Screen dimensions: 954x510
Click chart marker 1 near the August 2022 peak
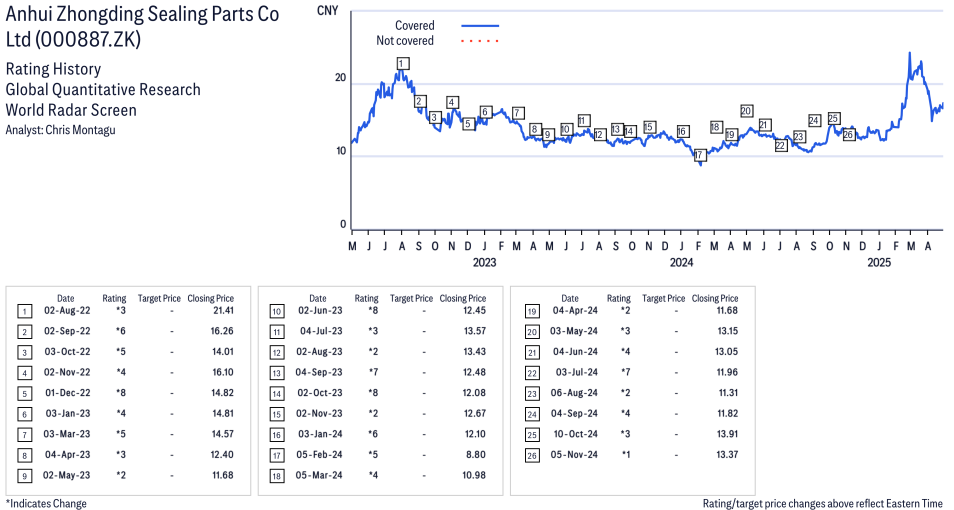(402, 63)
